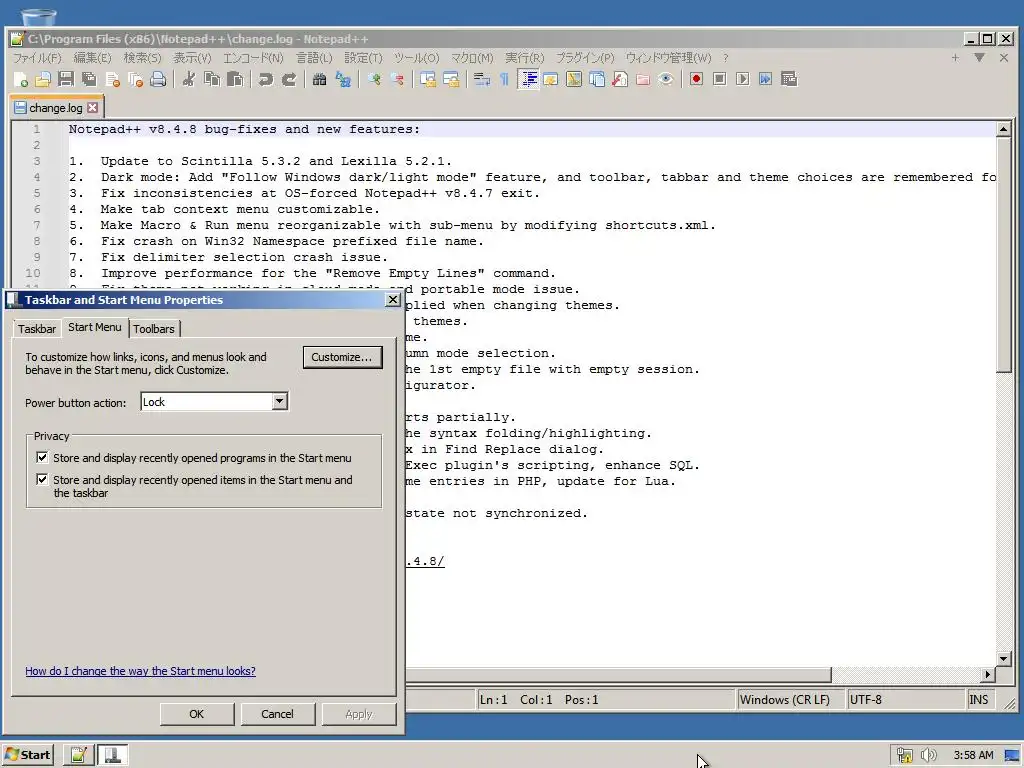1024x768 pixels.
Task: Click the Save Recorded Macro icon
Action: tap(789, 80)
